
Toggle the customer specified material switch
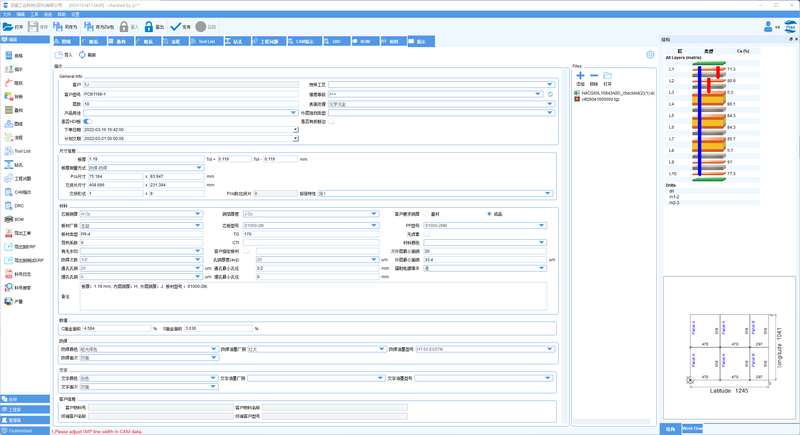click(x=246, y=251)
